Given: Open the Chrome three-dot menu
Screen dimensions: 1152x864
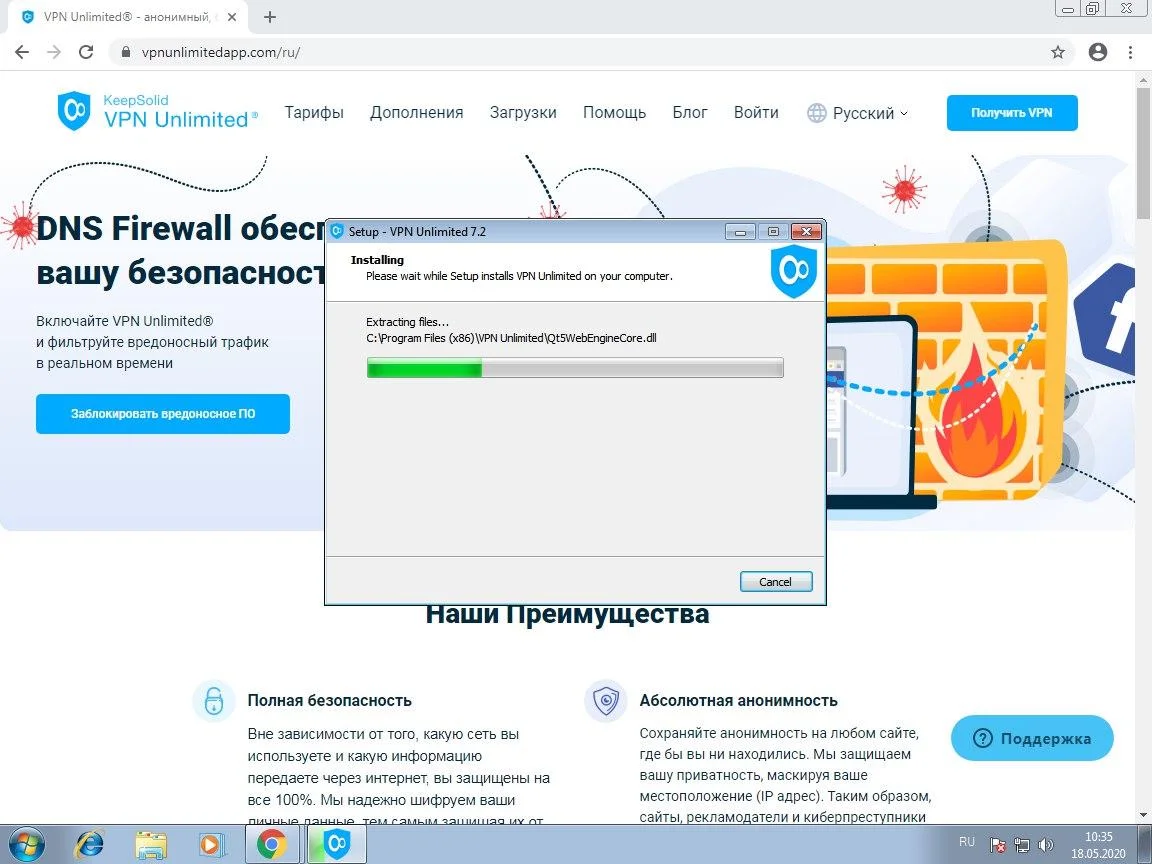Looking at the screenshot, I should [x=1132, y=52].
